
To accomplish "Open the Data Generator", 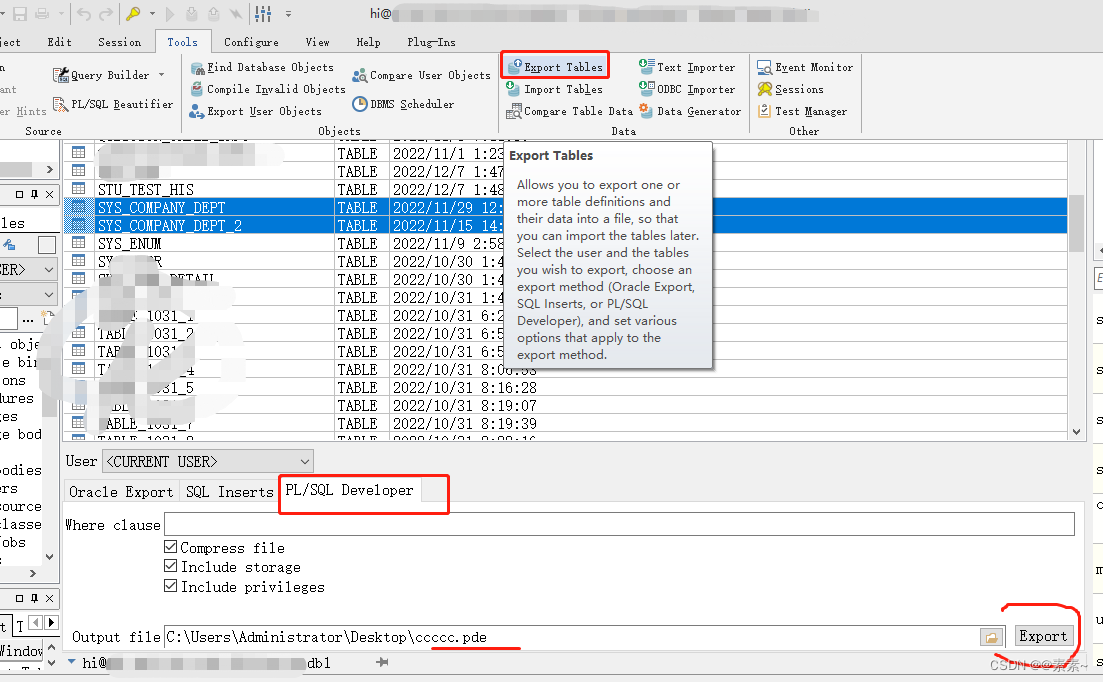I will [x=690, y=111].
